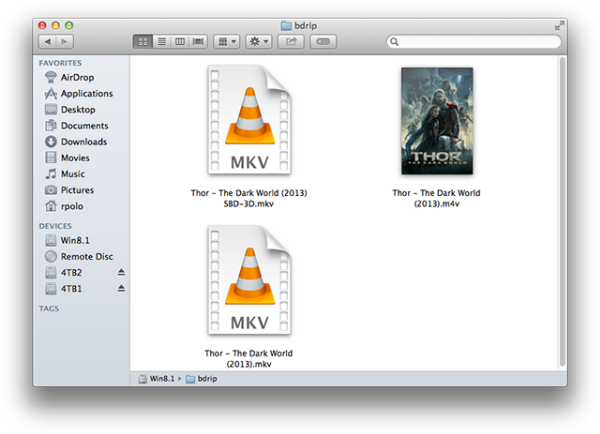Click the file name "Thor – The Dark World (2013) SBD-3D.mkv"

coord(249,198)
